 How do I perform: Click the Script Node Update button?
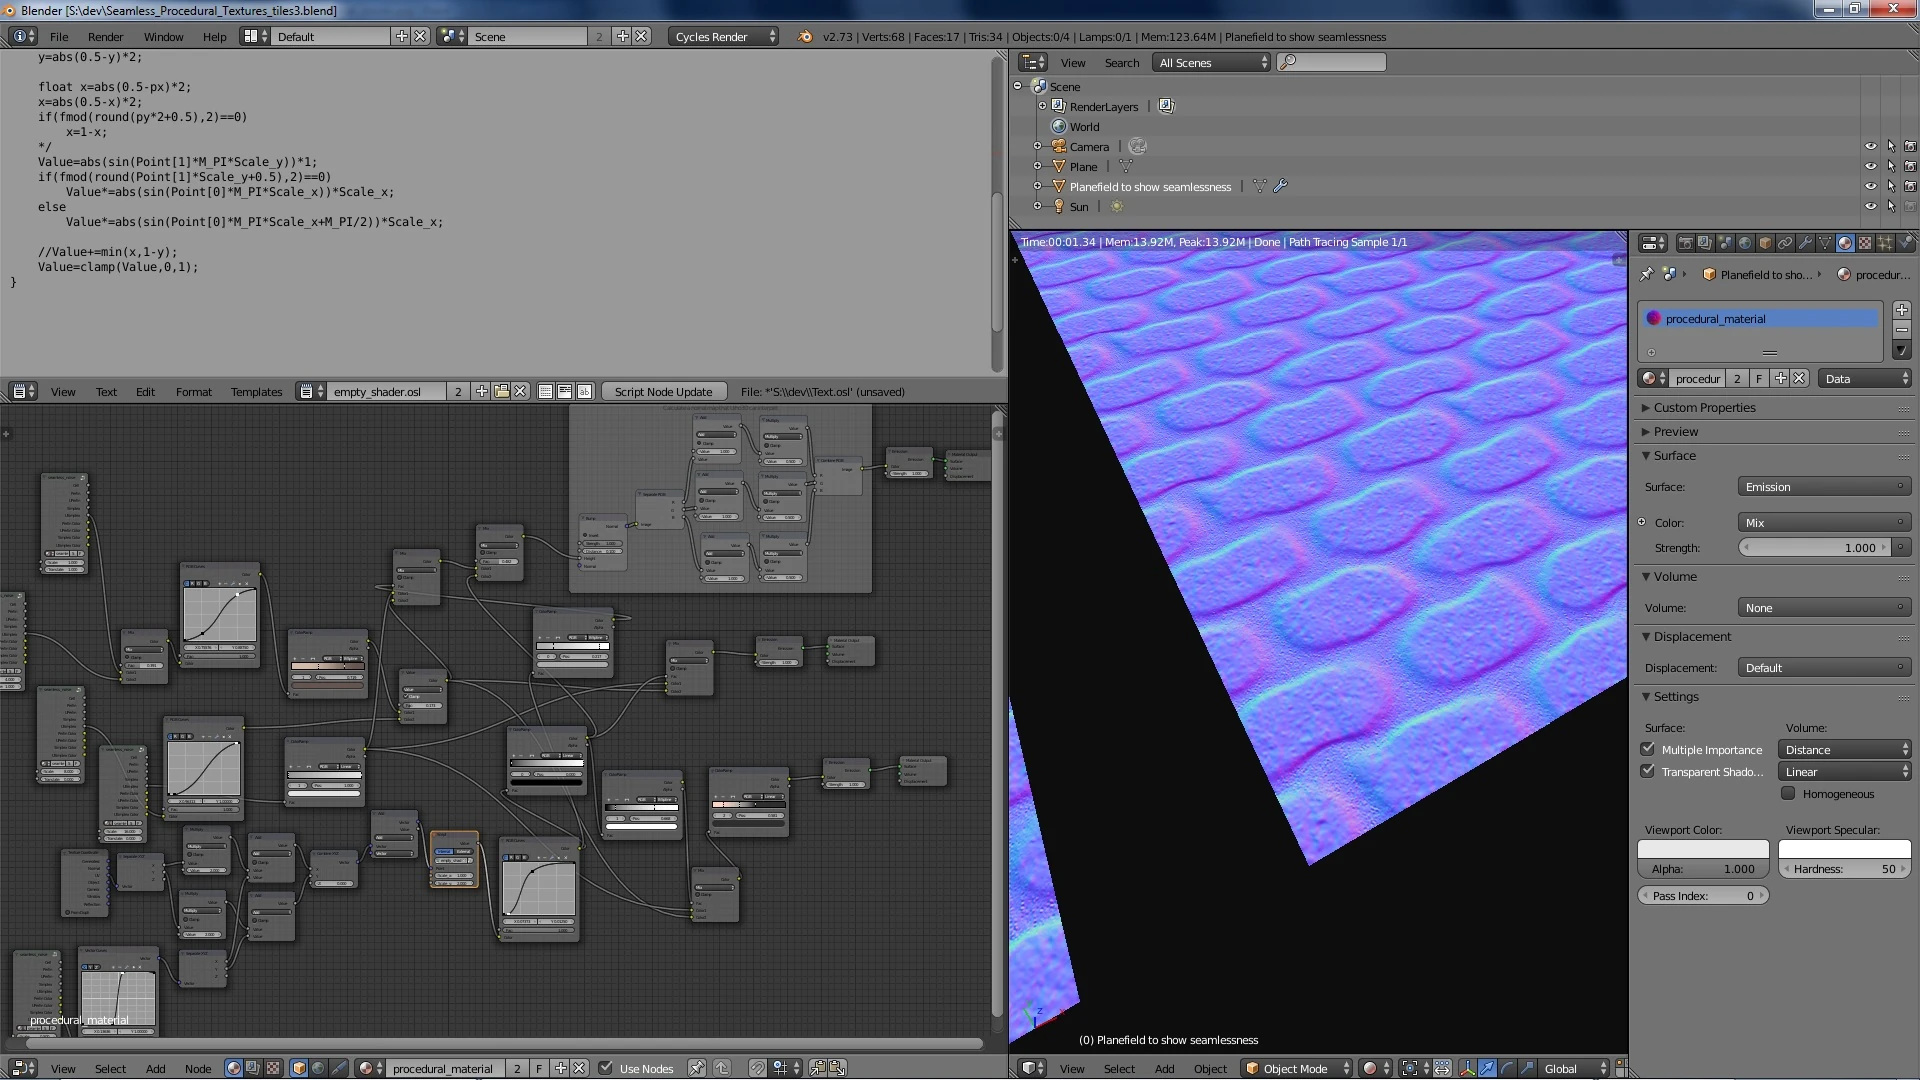pos(663,392)
